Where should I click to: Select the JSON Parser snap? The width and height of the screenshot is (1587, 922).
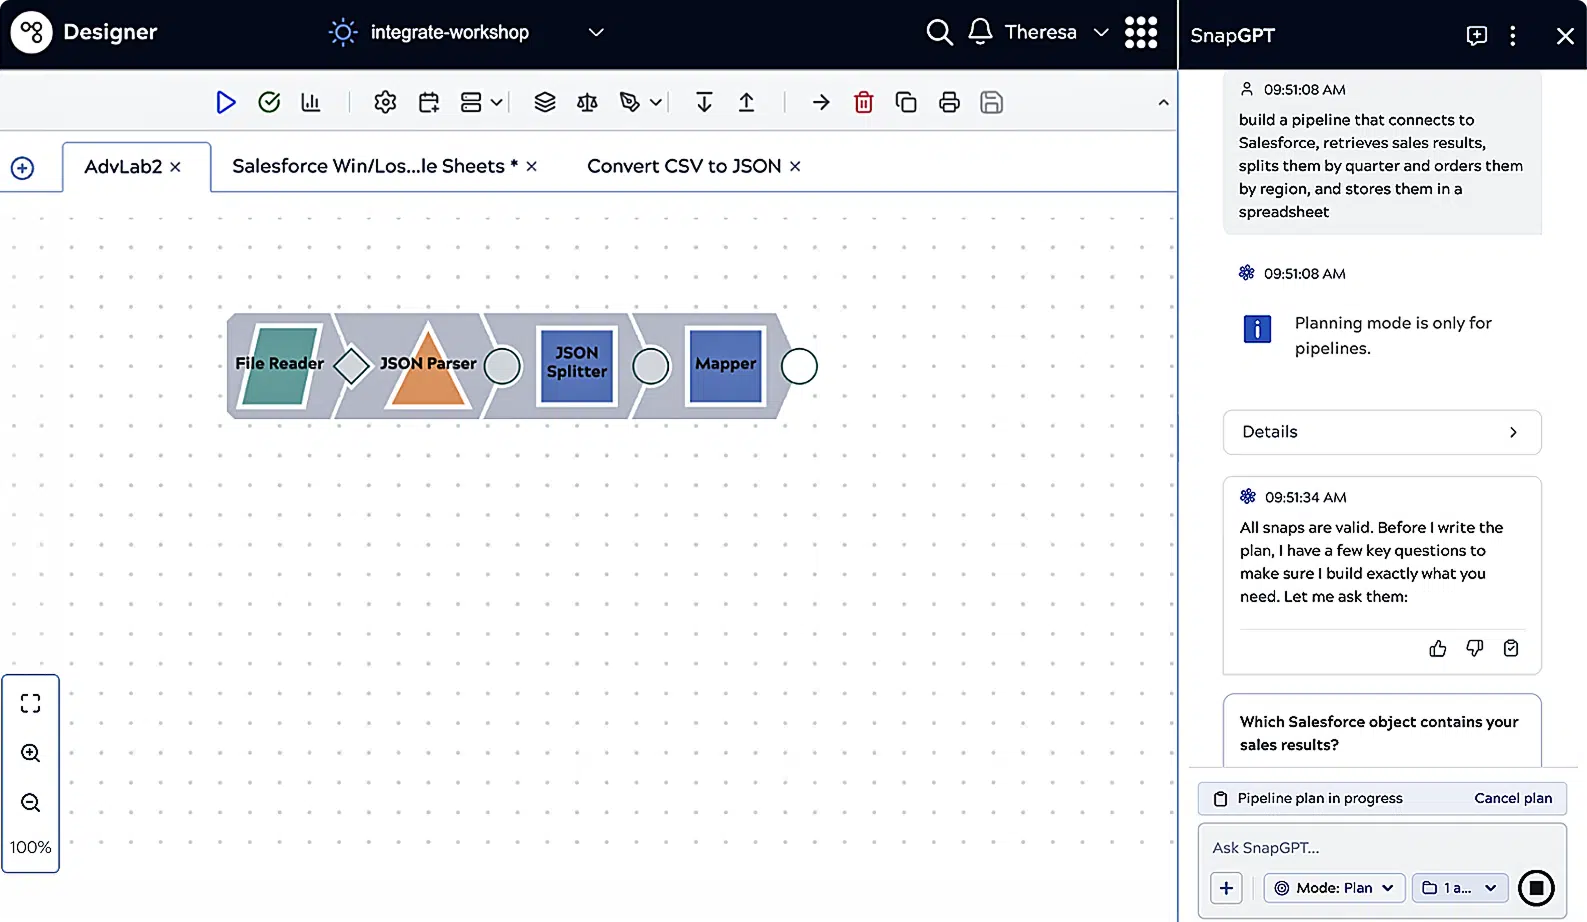pyautogui.click(x=428, y=366)
